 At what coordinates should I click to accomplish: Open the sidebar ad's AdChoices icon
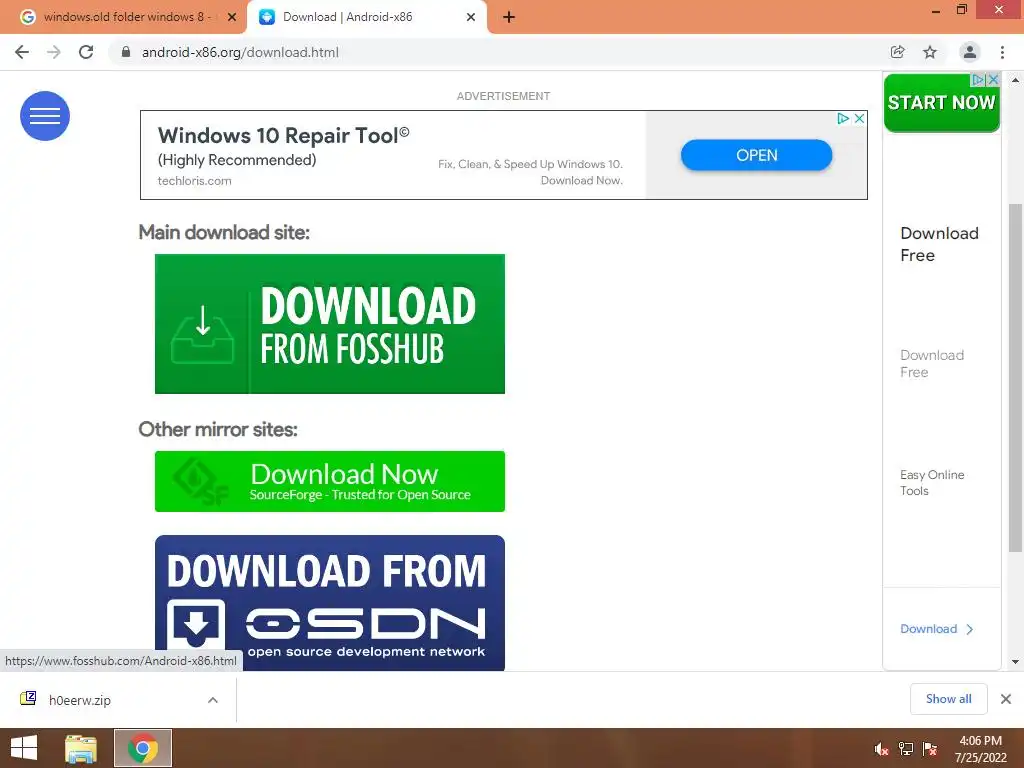[x=978, y=80]
